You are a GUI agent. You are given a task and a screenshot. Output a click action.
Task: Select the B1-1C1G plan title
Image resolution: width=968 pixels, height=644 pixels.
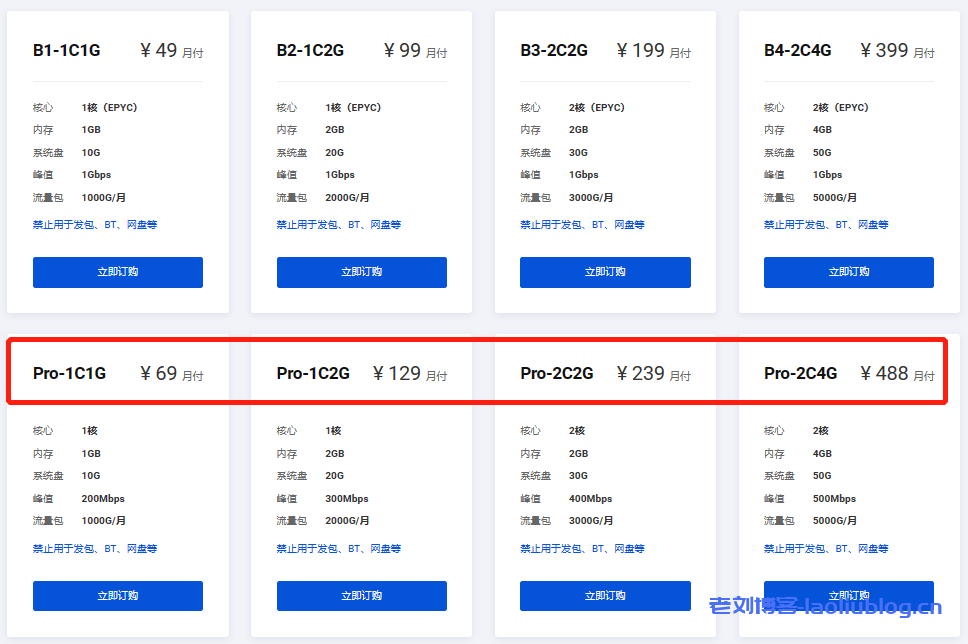pyautogui.click(x=67, y=50)
